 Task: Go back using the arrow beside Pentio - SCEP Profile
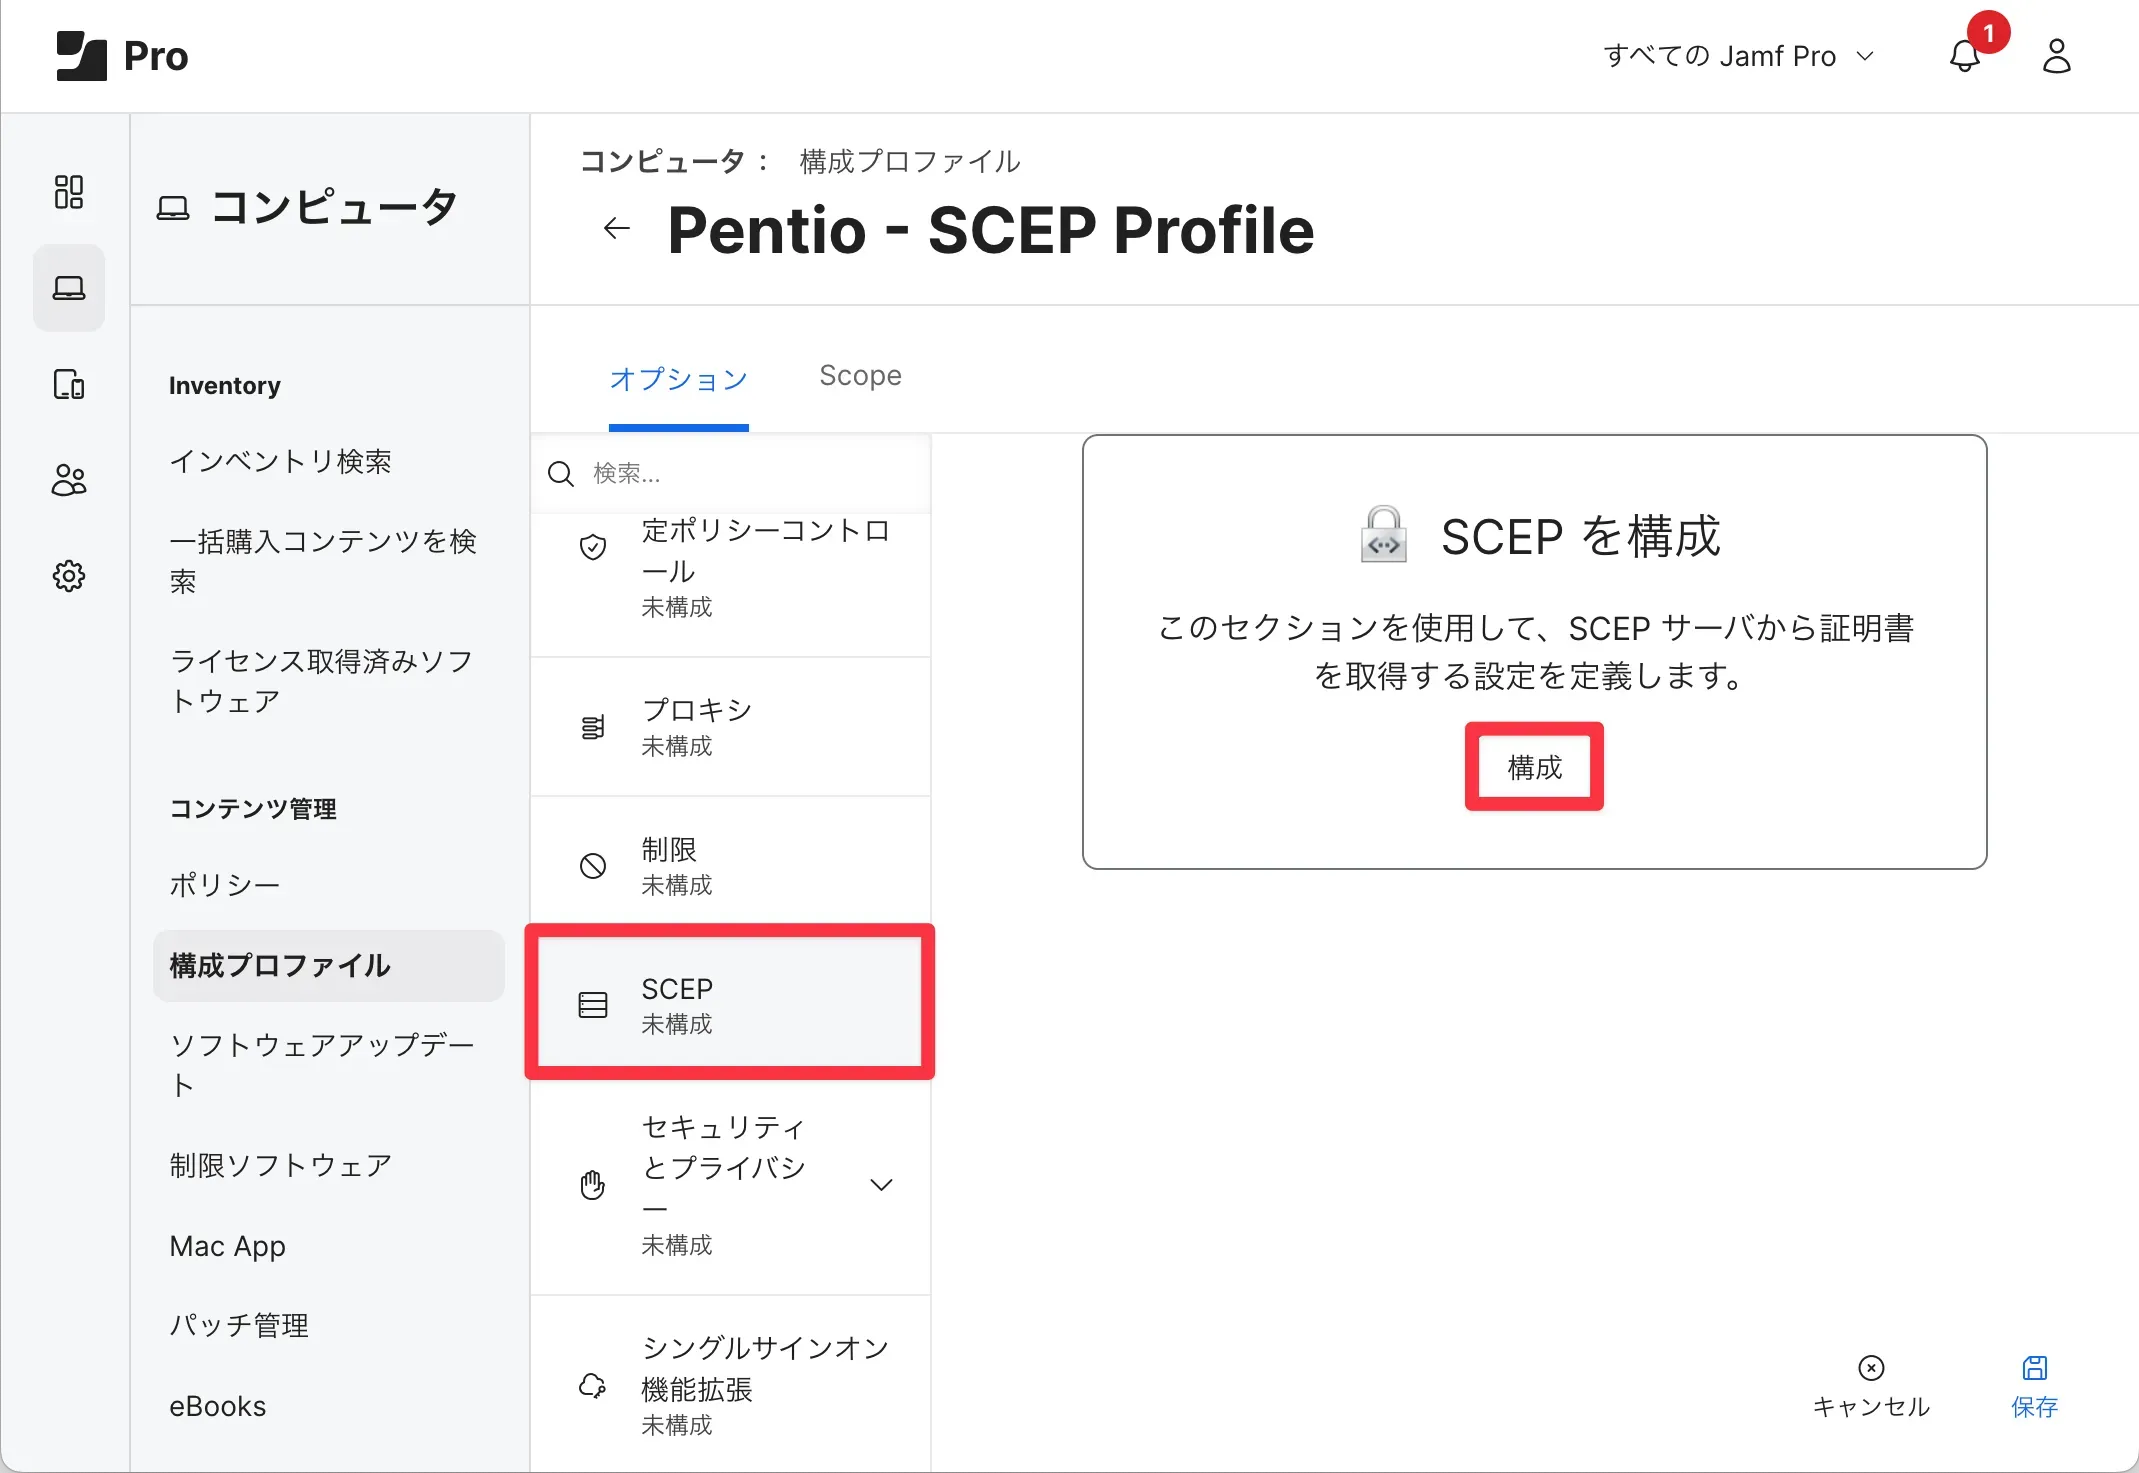coord(616,228)
